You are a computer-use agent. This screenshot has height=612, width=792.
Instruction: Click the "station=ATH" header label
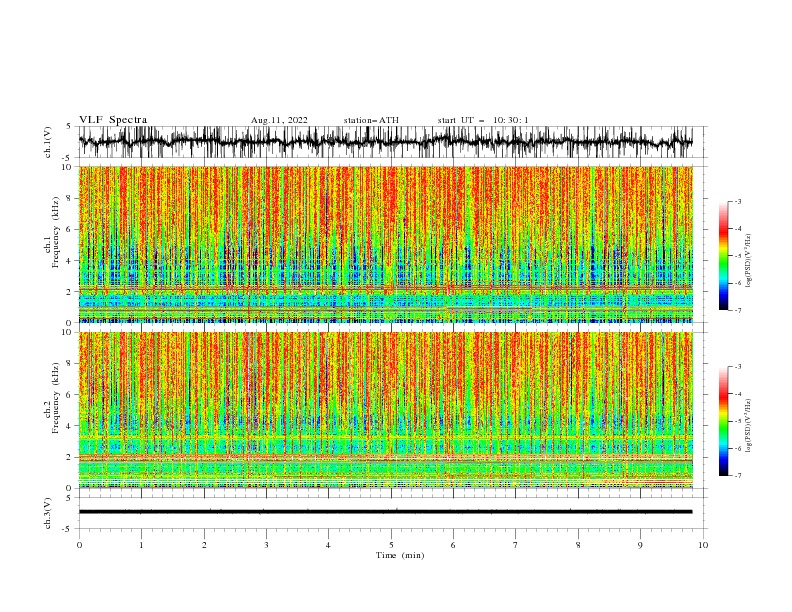tap(371, 120)
